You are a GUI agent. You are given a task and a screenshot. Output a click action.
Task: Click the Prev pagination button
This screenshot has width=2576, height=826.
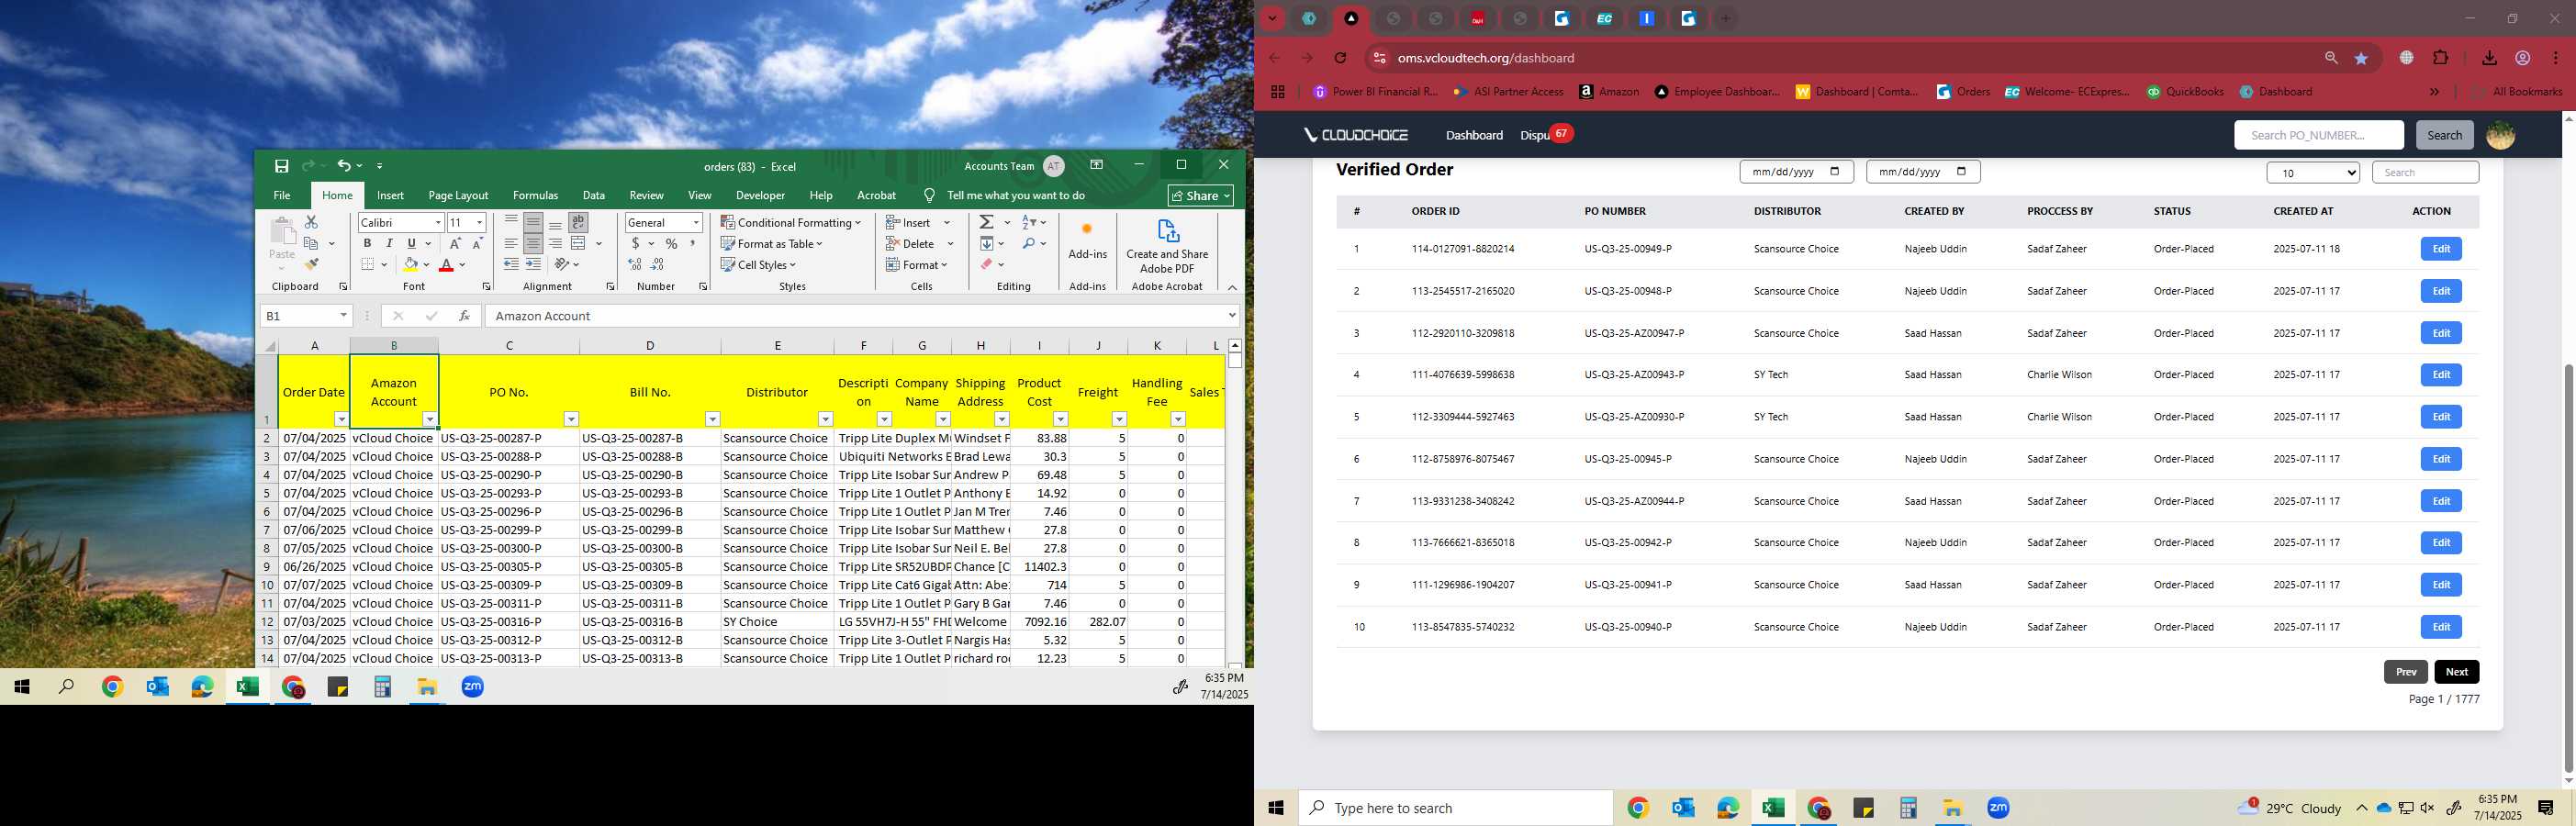(2406, 672)
